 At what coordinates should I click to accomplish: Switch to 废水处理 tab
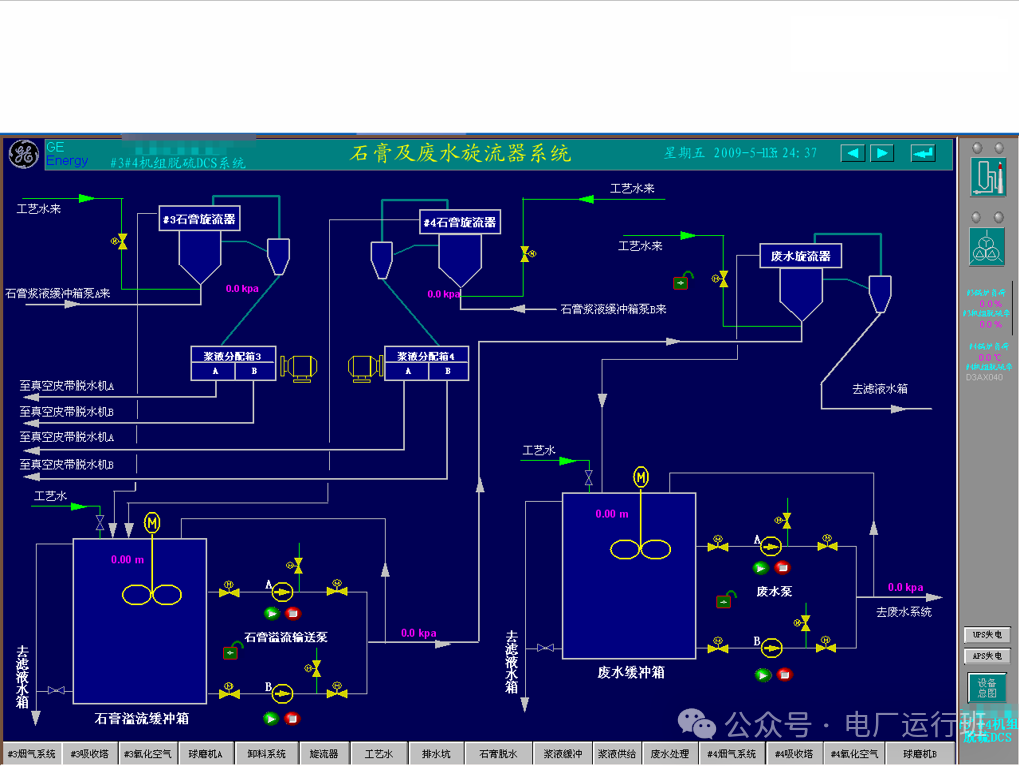point(669,754)
